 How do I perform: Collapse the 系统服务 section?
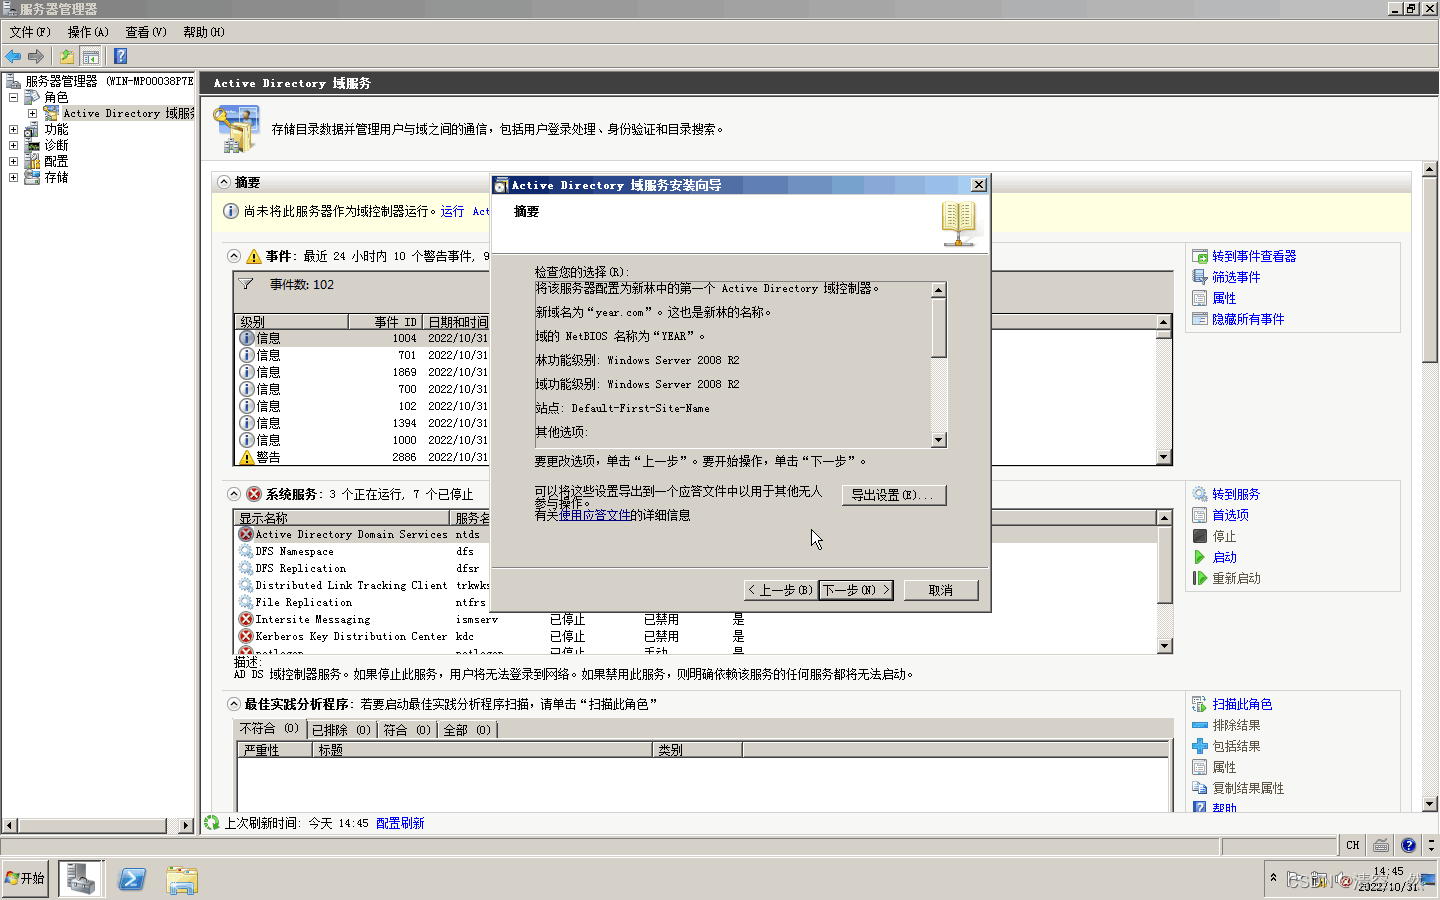[234, 494]
